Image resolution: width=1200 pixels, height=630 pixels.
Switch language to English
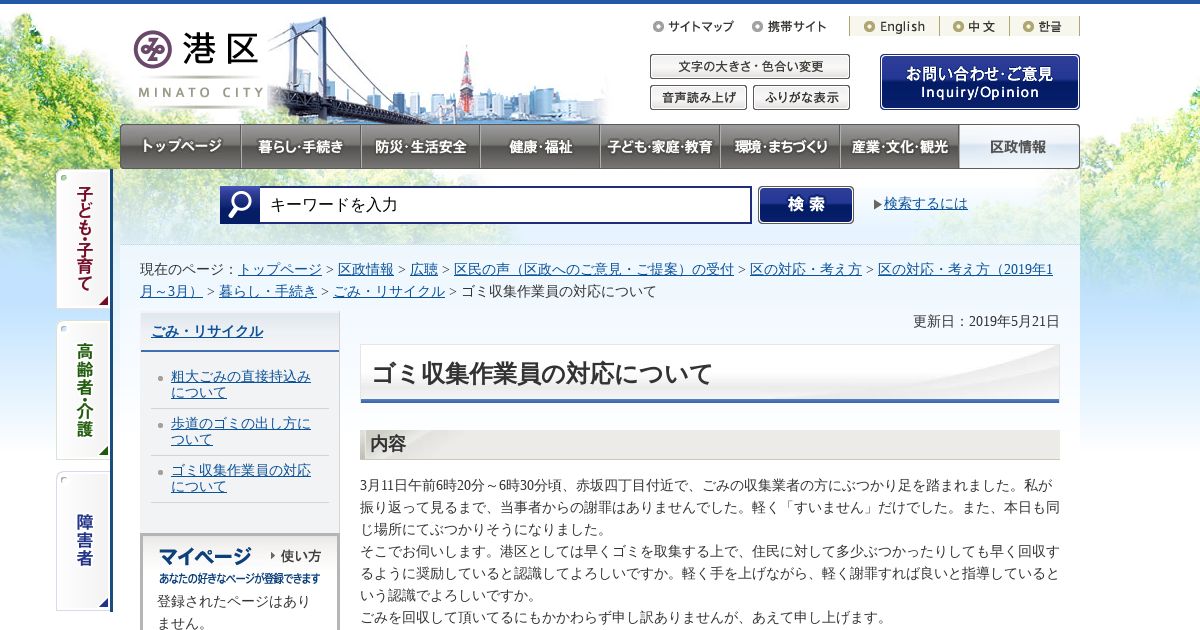(x=894, y=27)
